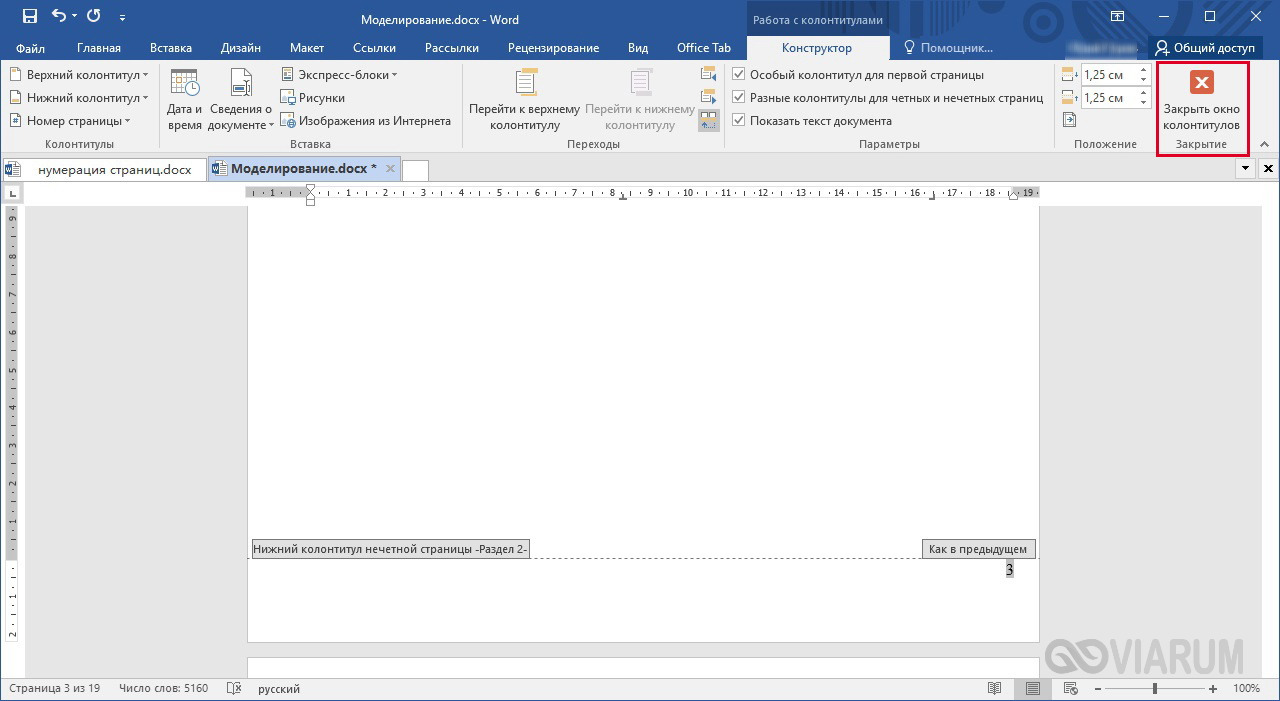This screenshot has height=701, width=1280.
Task: Open Сведения о документе dropdown
Action: tap(240, 100)
